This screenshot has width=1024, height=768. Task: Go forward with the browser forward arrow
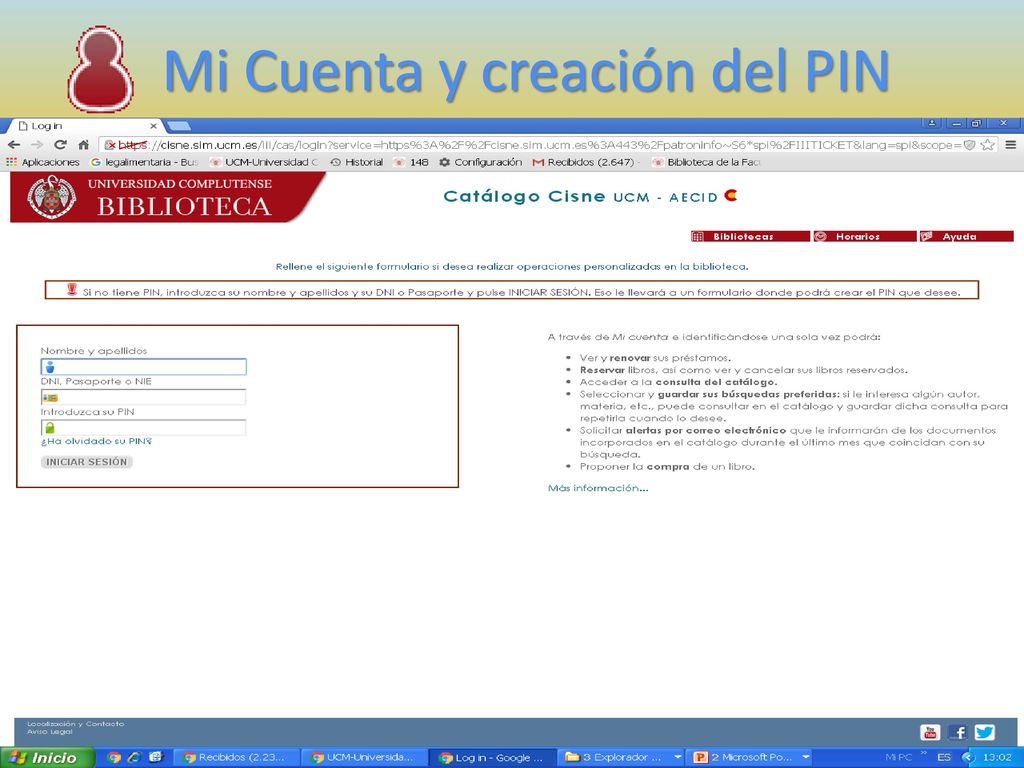coord(37,144)
